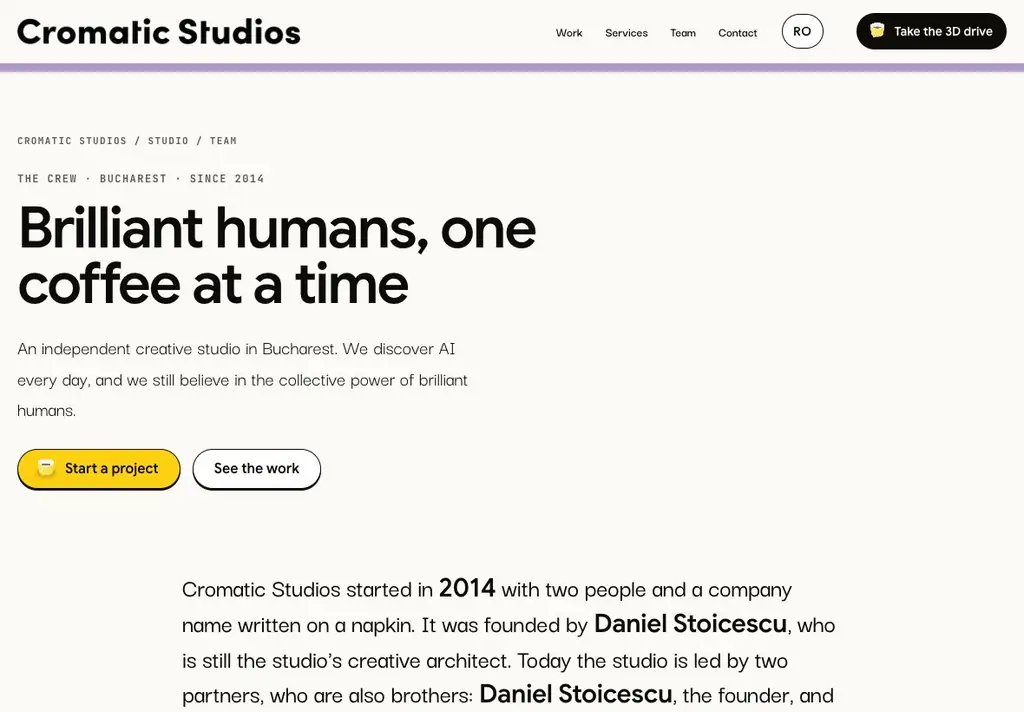Click the Start a project button

(99, 469)
